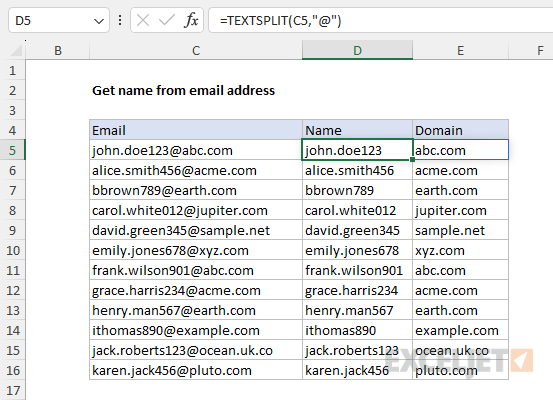Image resolution: width=553 pixels, height=400 pixels.
Task: Select name cell emily.jones678
Action: pos(357,250)
